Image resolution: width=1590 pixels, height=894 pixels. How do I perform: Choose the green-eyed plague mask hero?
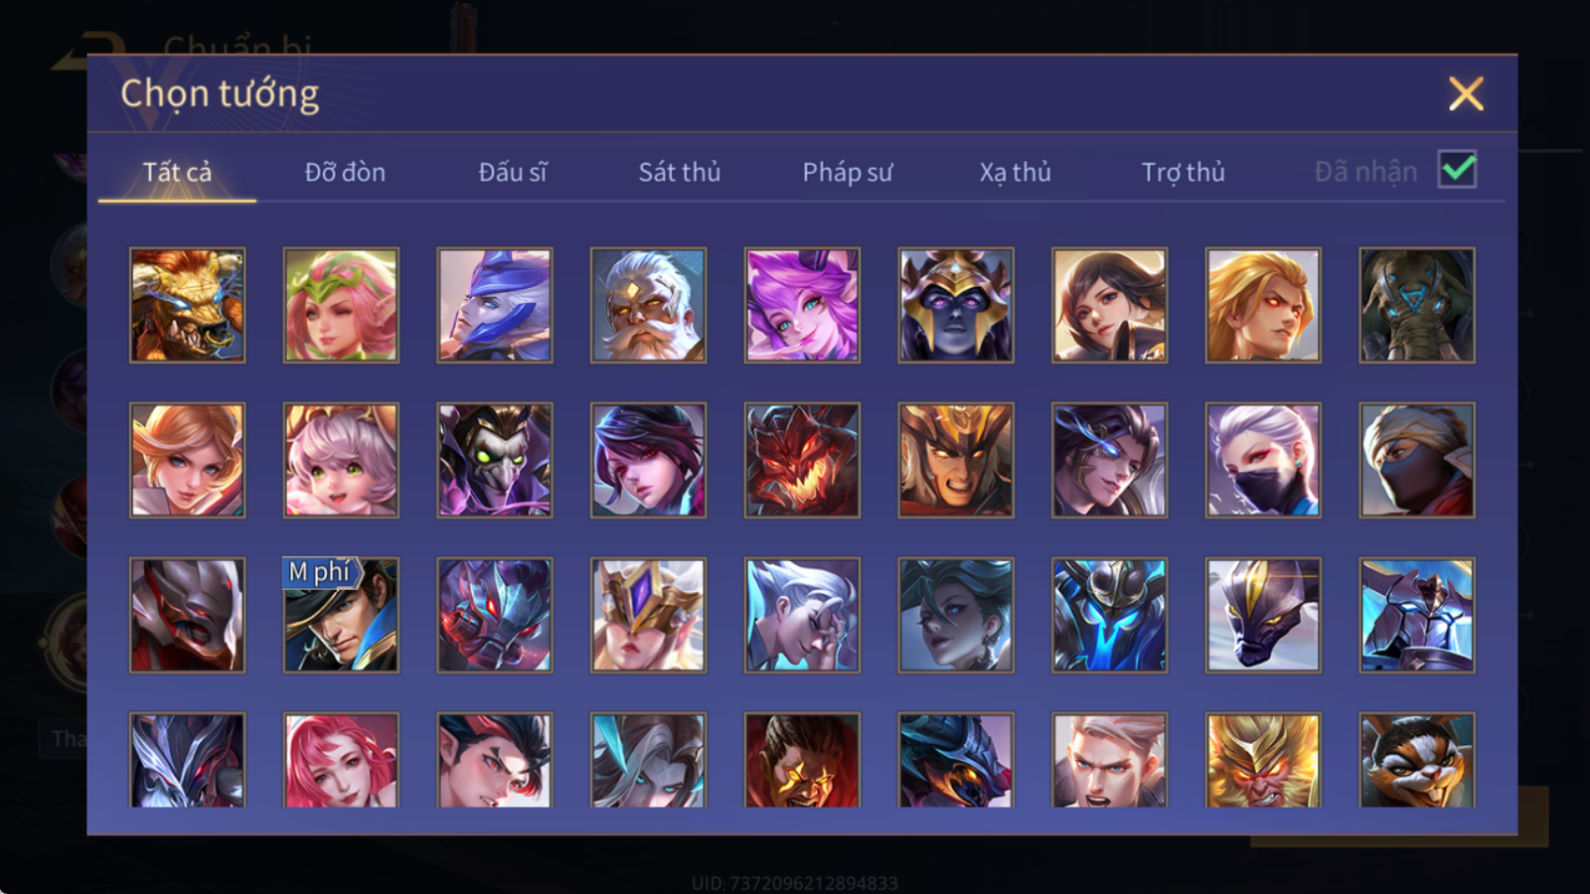(494, 460)
